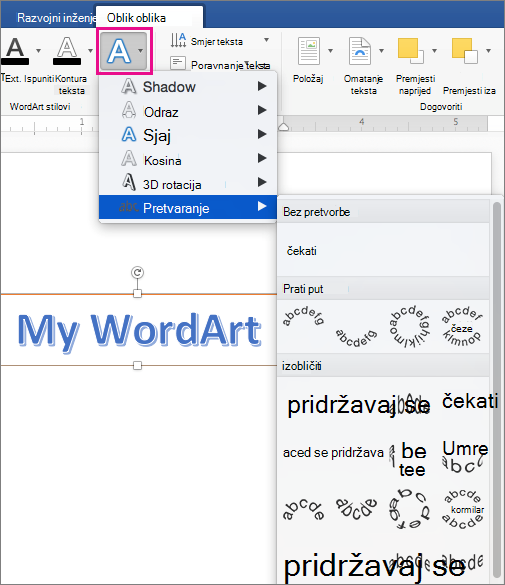Click the Premjesti iza send backward icon
505x585 pixels.
(464, 51)
